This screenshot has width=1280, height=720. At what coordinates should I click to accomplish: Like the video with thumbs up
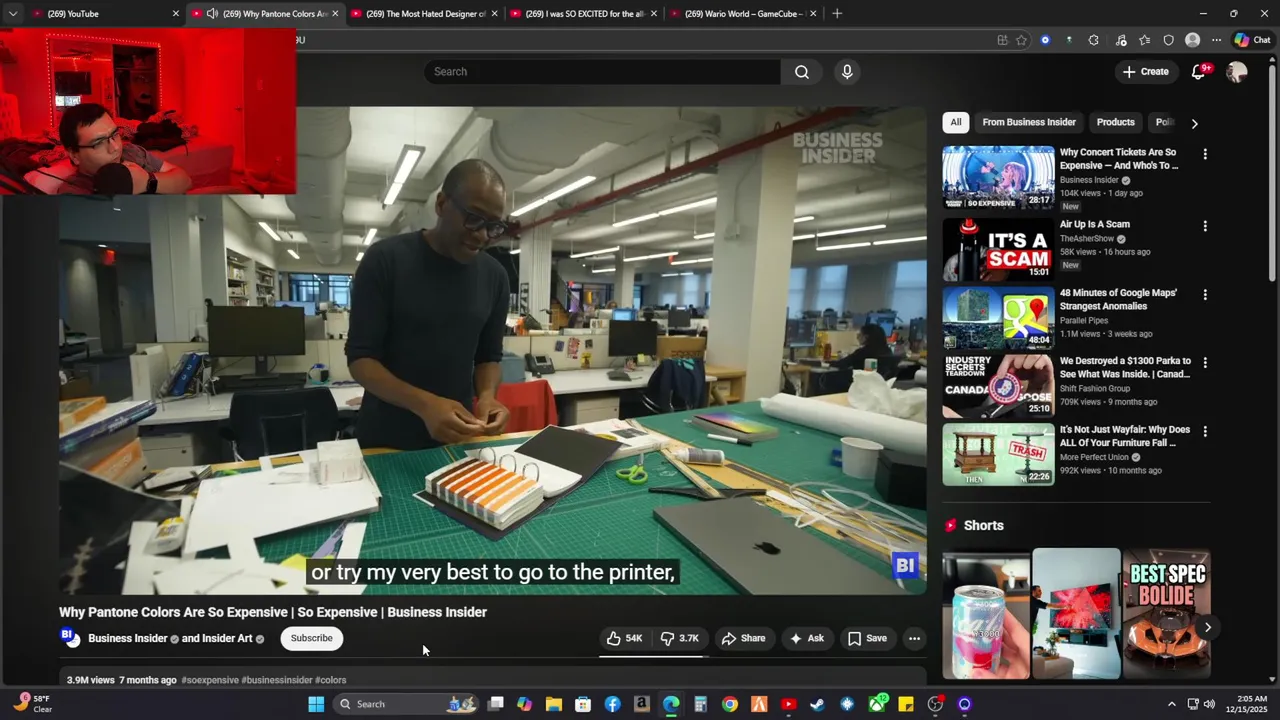(x=625, y=638)
